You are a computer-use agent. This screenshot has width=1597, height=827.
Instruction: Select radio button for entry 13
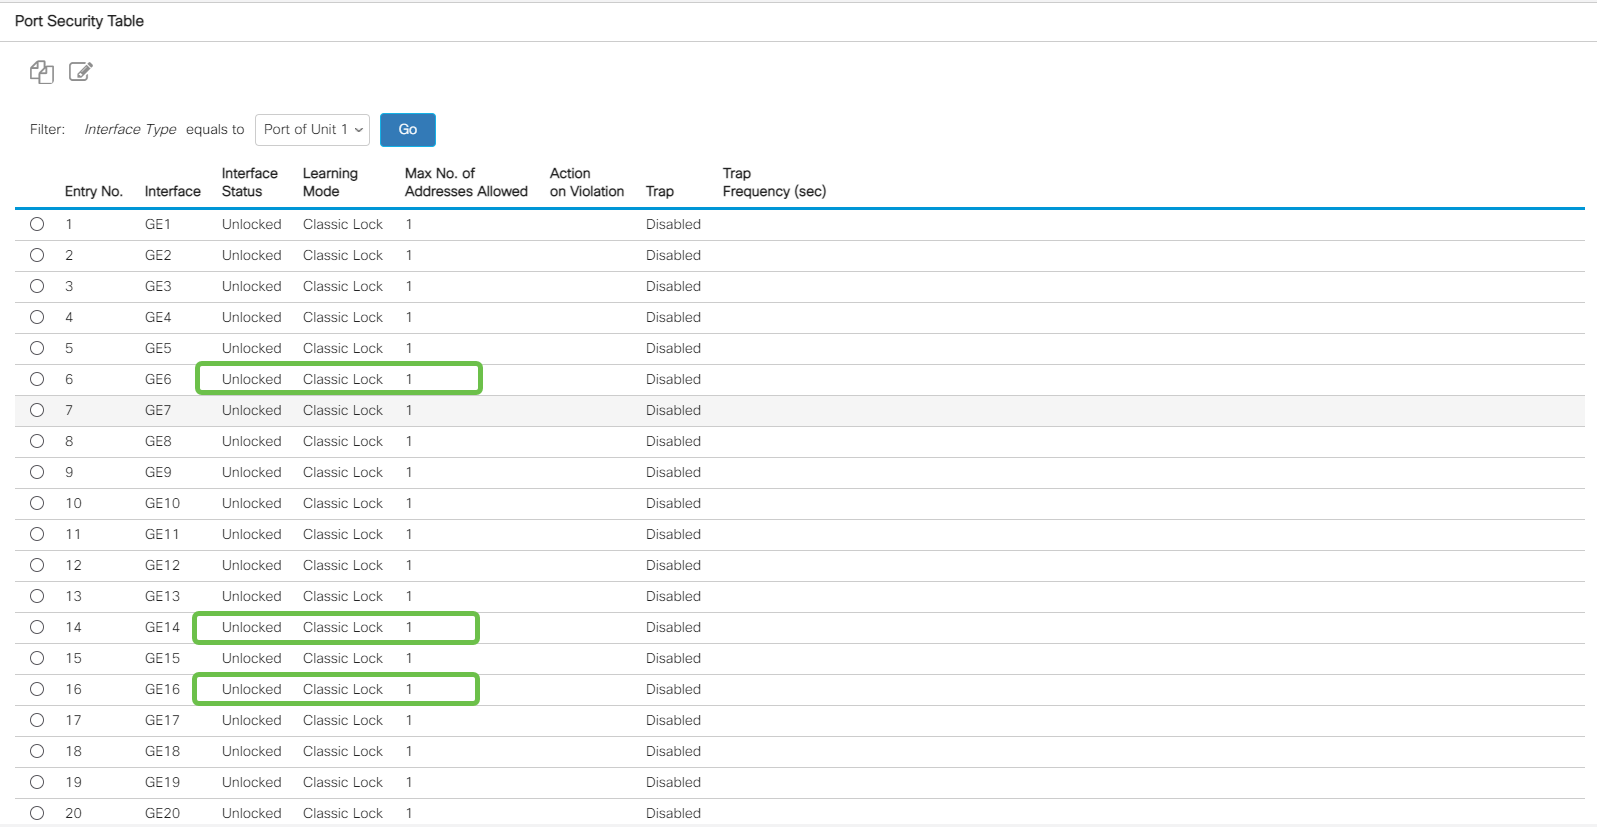tap(37, 596)
